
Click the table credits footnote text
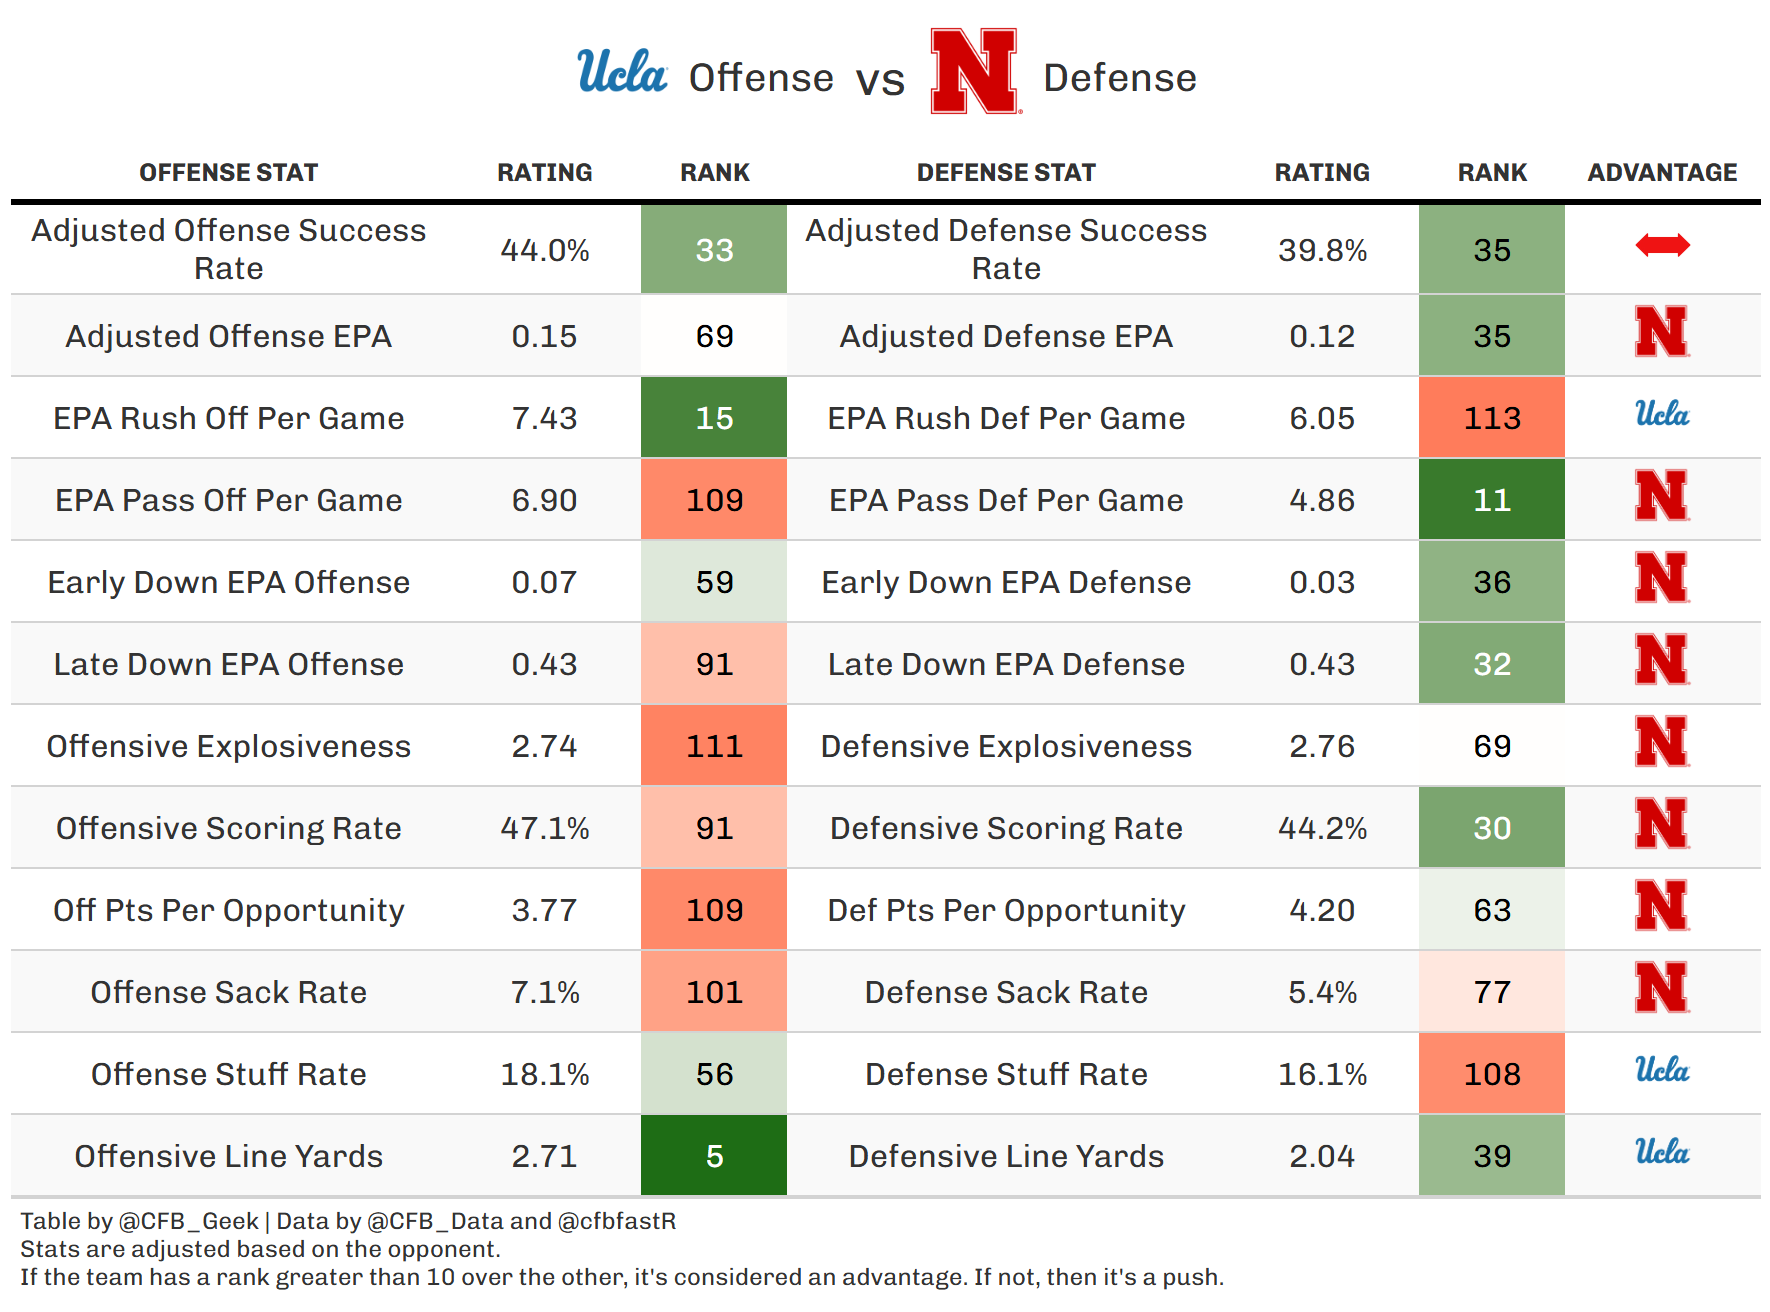348,1221
